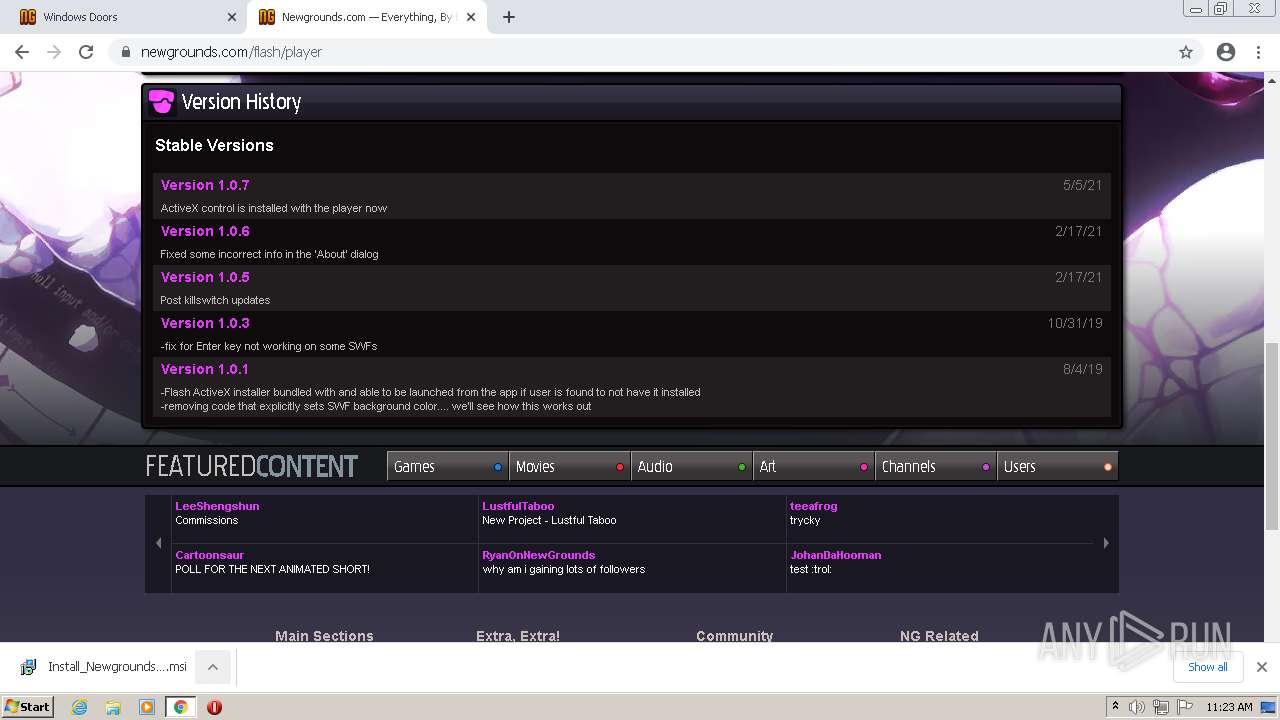Open Version 1.0.3 link
This screenshot has height=720, width=1280.
coord(205,323)
